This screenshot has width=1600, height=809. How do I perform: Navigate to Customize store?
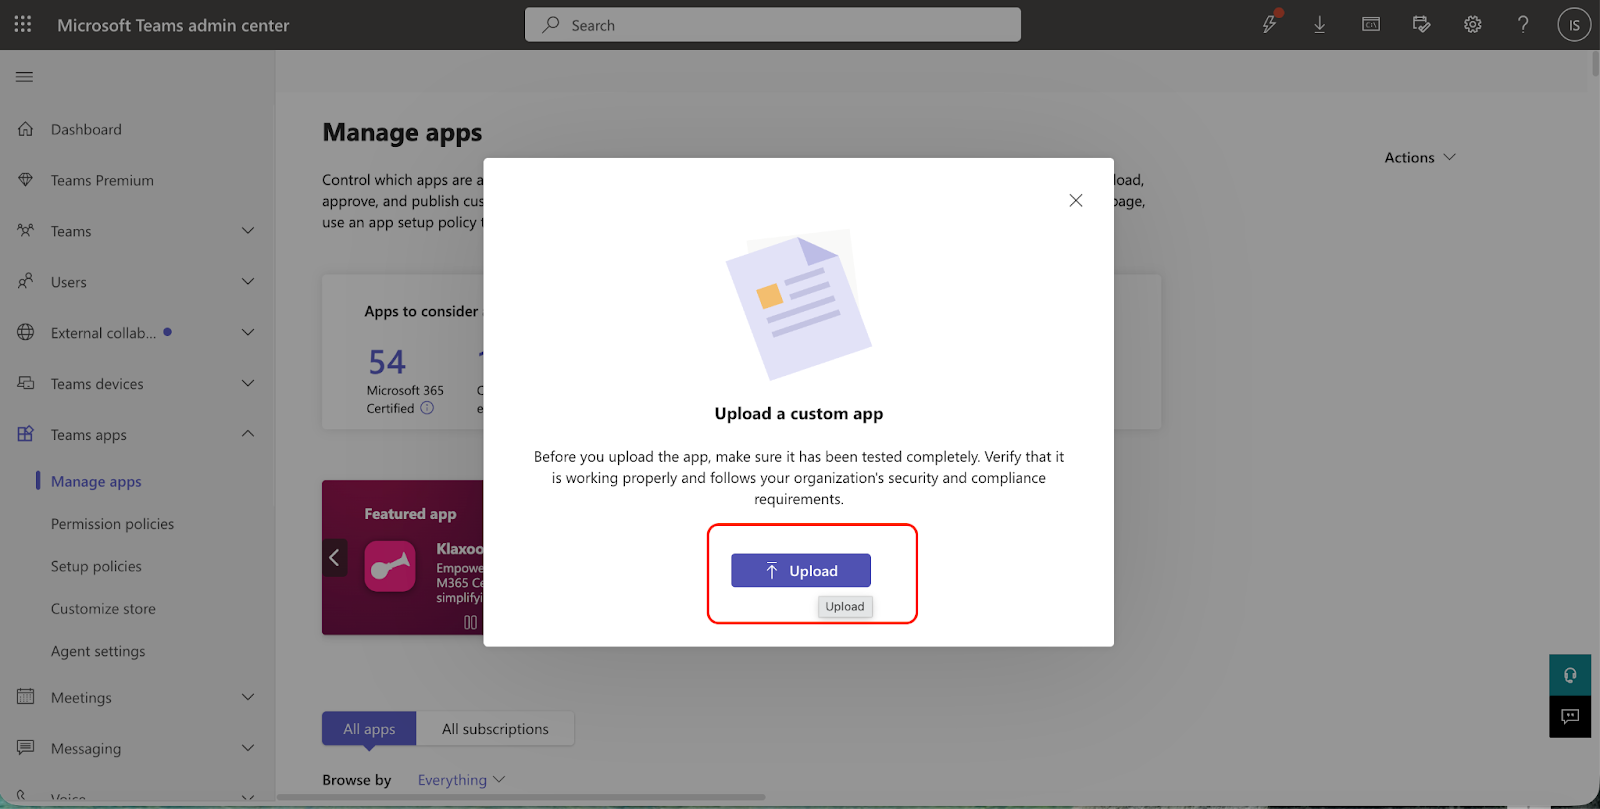click(103, 608)
